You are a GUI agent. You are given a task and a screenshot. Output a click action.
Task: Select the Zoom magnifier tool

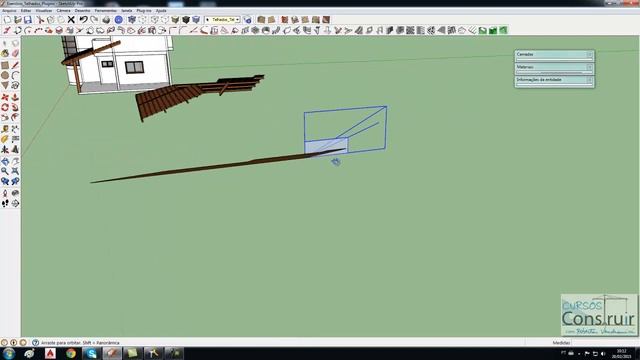[x=5, y=171]
